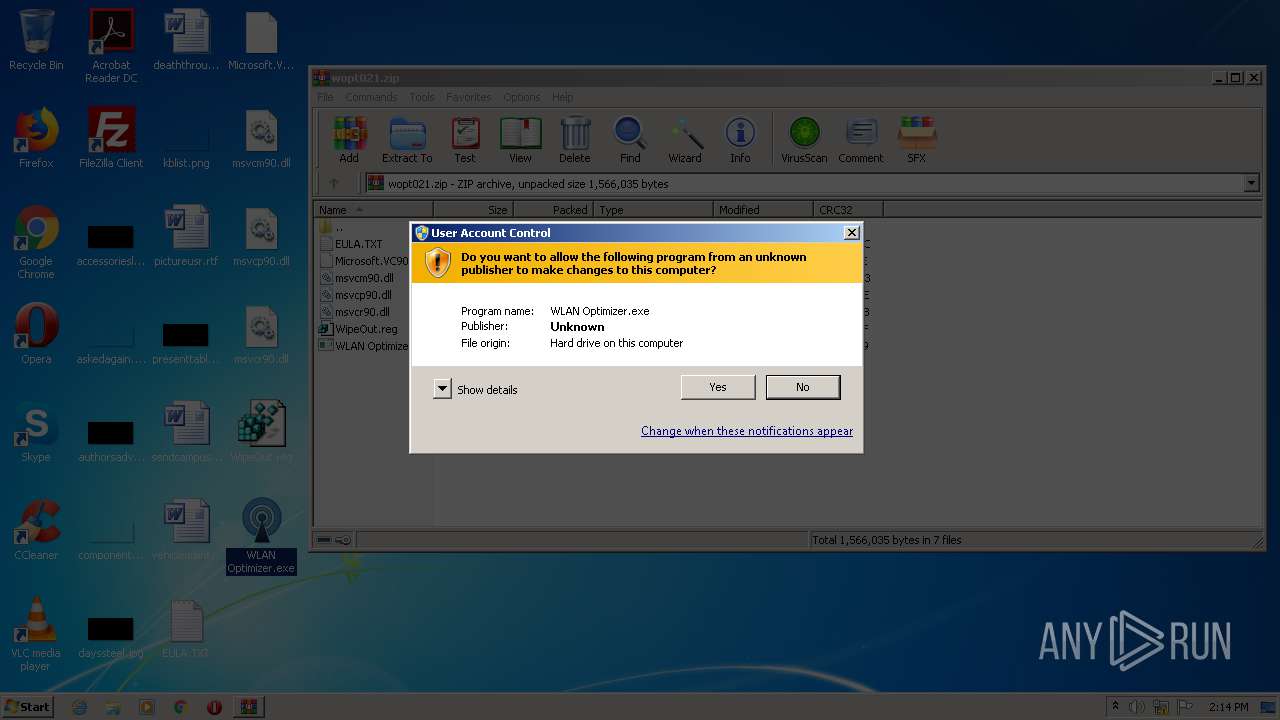Select EULA.TXT desktop file
This screenshot has height=720, width=1280.
[x=186, y=628]
